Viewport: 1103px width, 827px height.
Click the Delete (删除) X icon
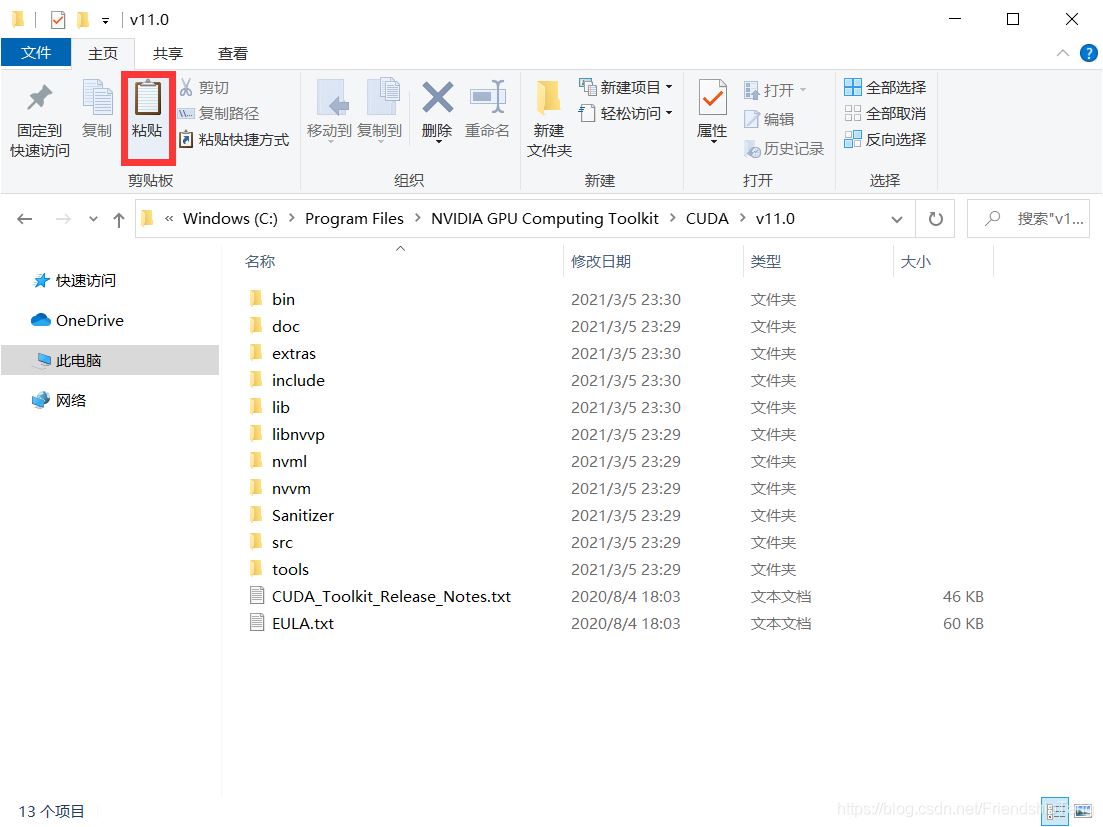(437, 100)
